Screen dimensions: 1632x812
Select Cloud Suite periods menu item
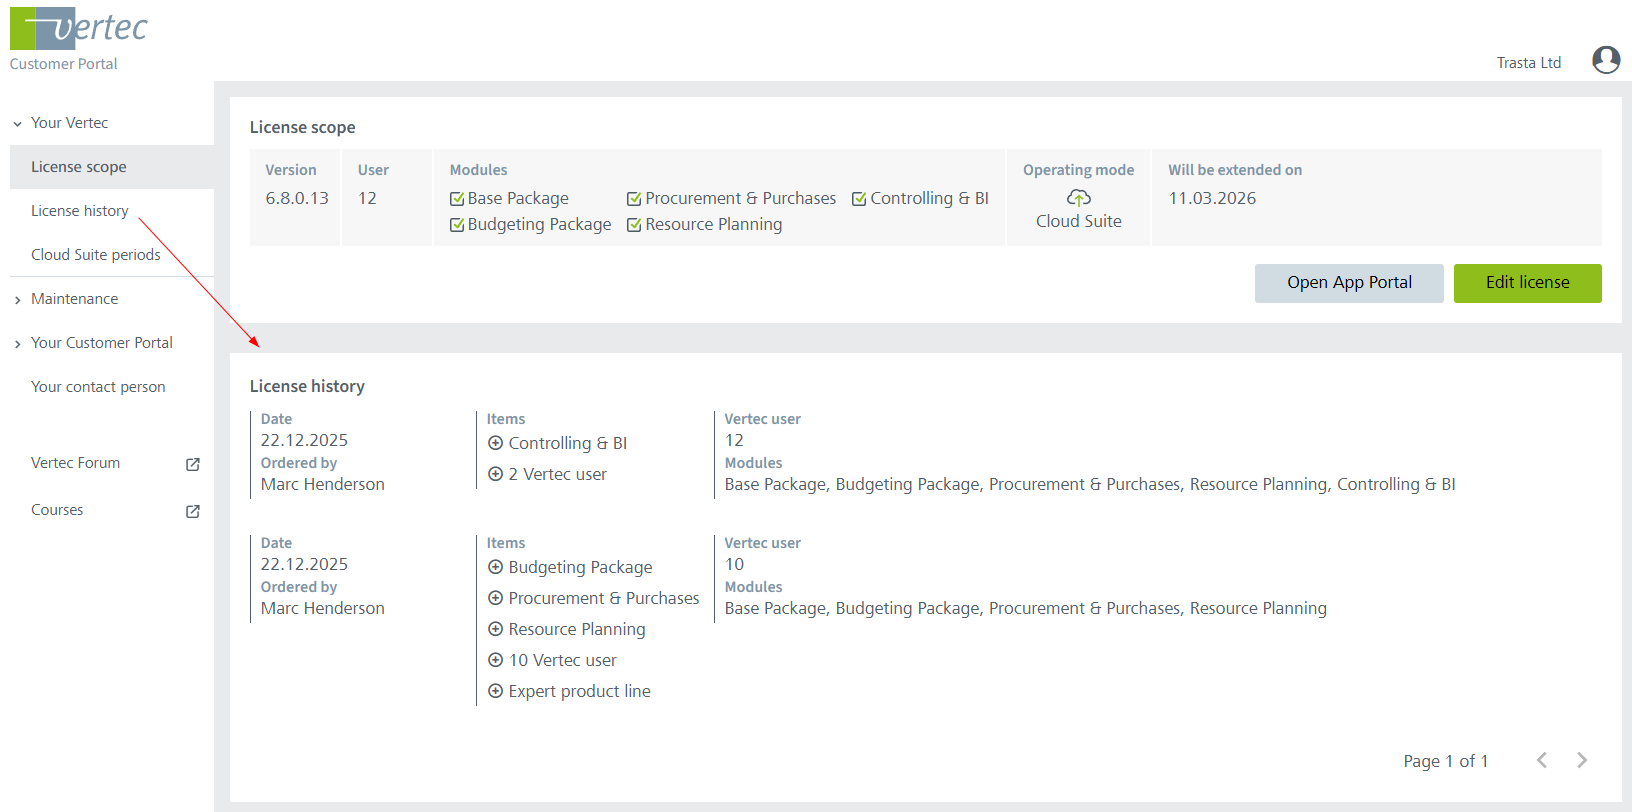tap(96, 255)
